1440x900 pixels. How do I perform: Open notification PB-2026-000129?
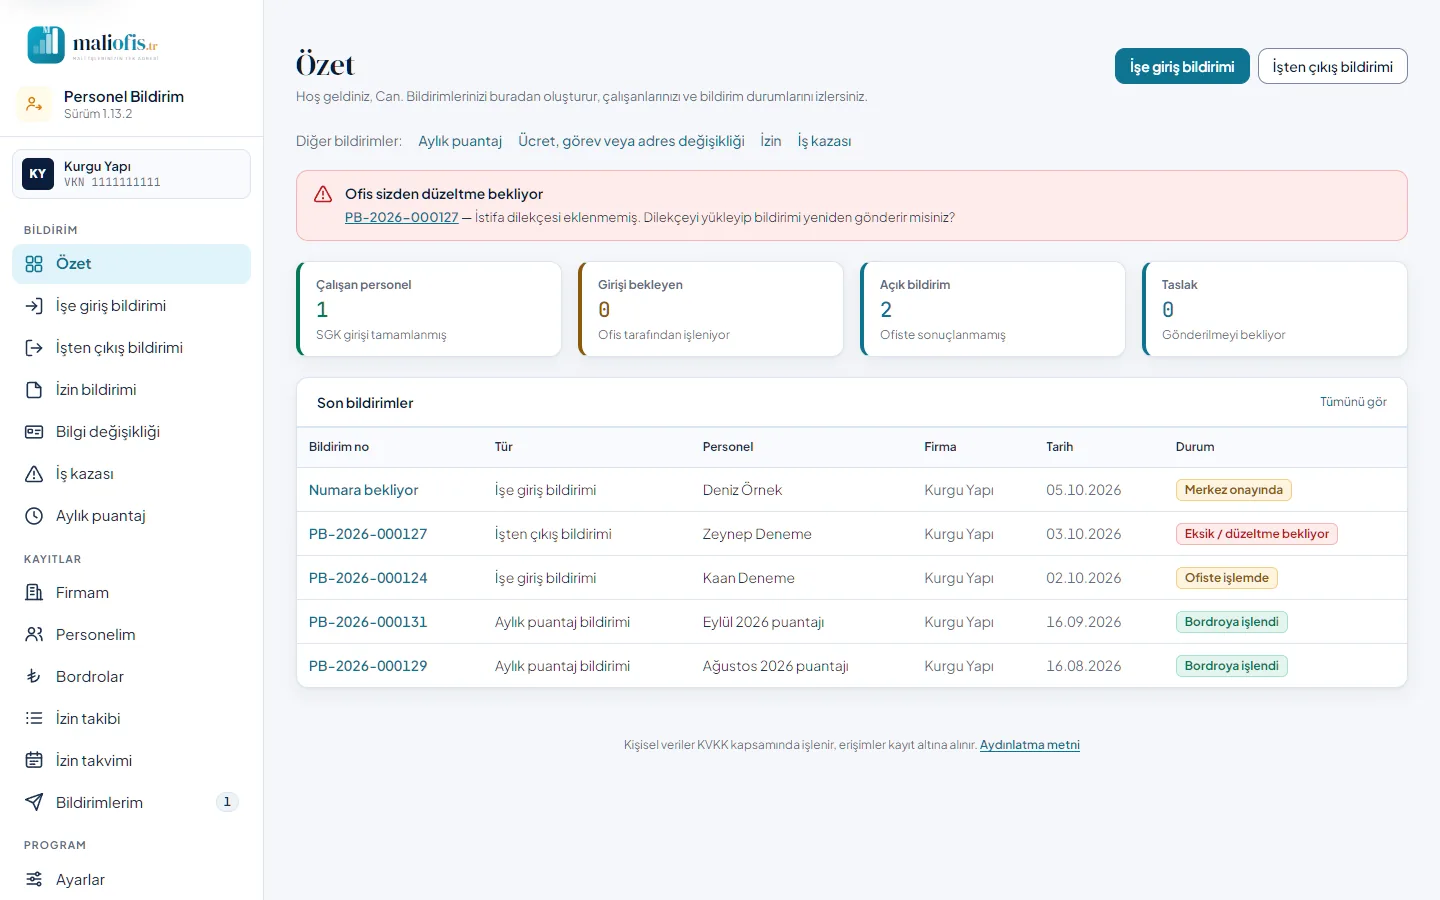point(368,666)
